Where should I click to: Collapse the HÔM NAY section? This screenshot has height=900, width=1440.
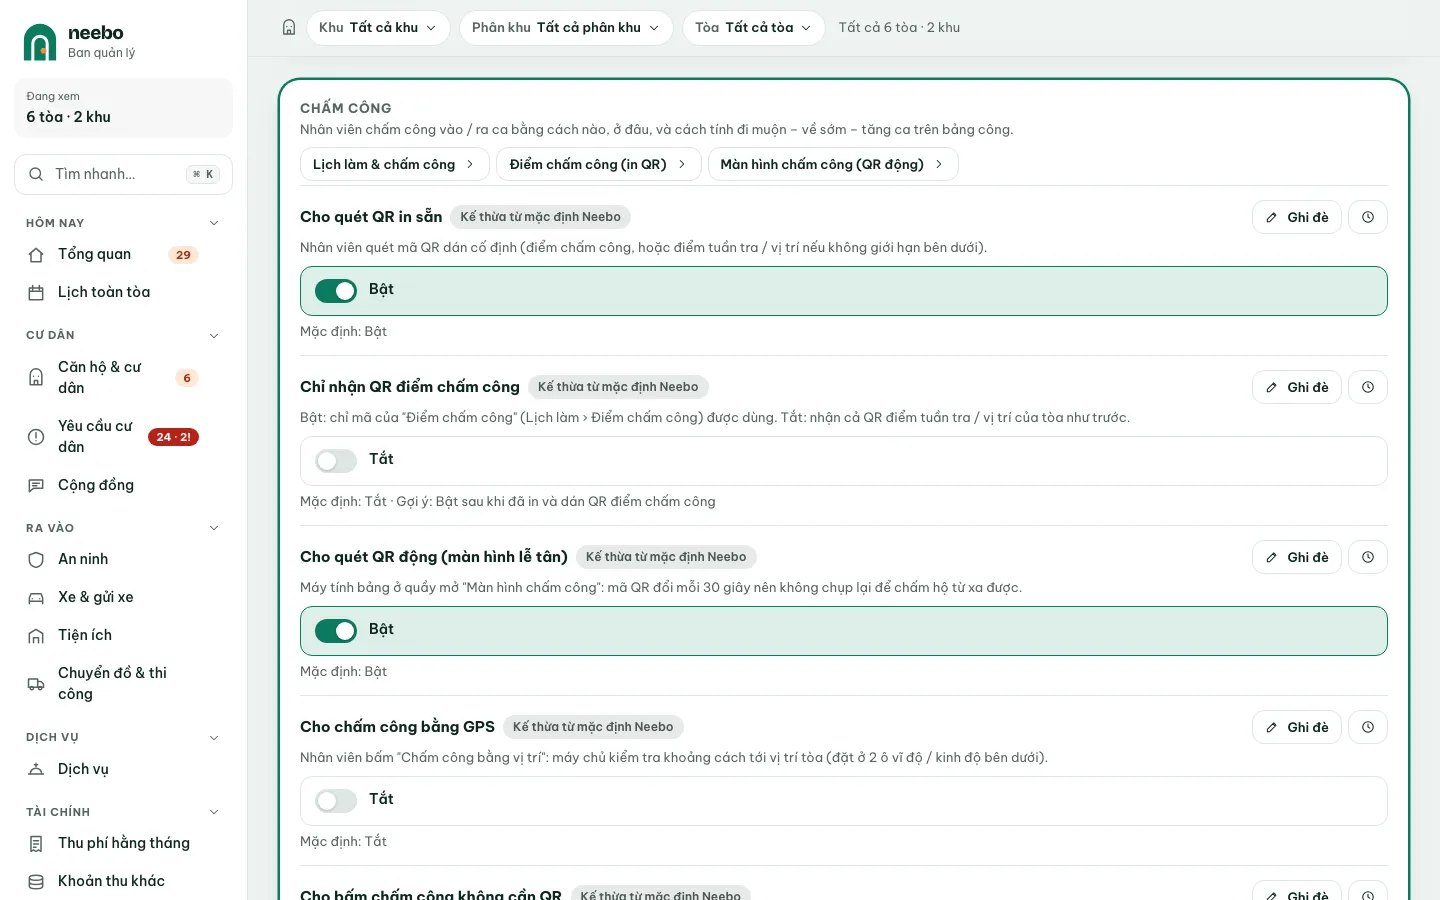coord(214,223)
